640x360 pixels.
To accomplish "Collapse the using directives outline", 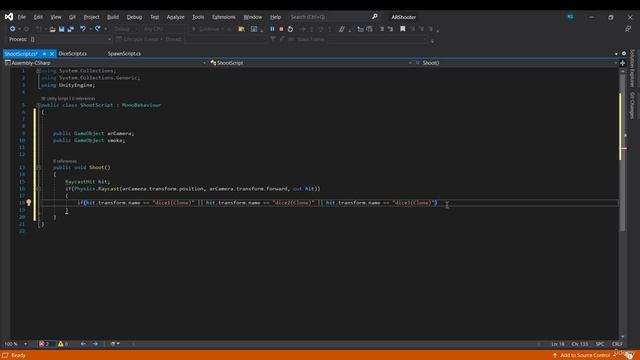I will [38, 71].
